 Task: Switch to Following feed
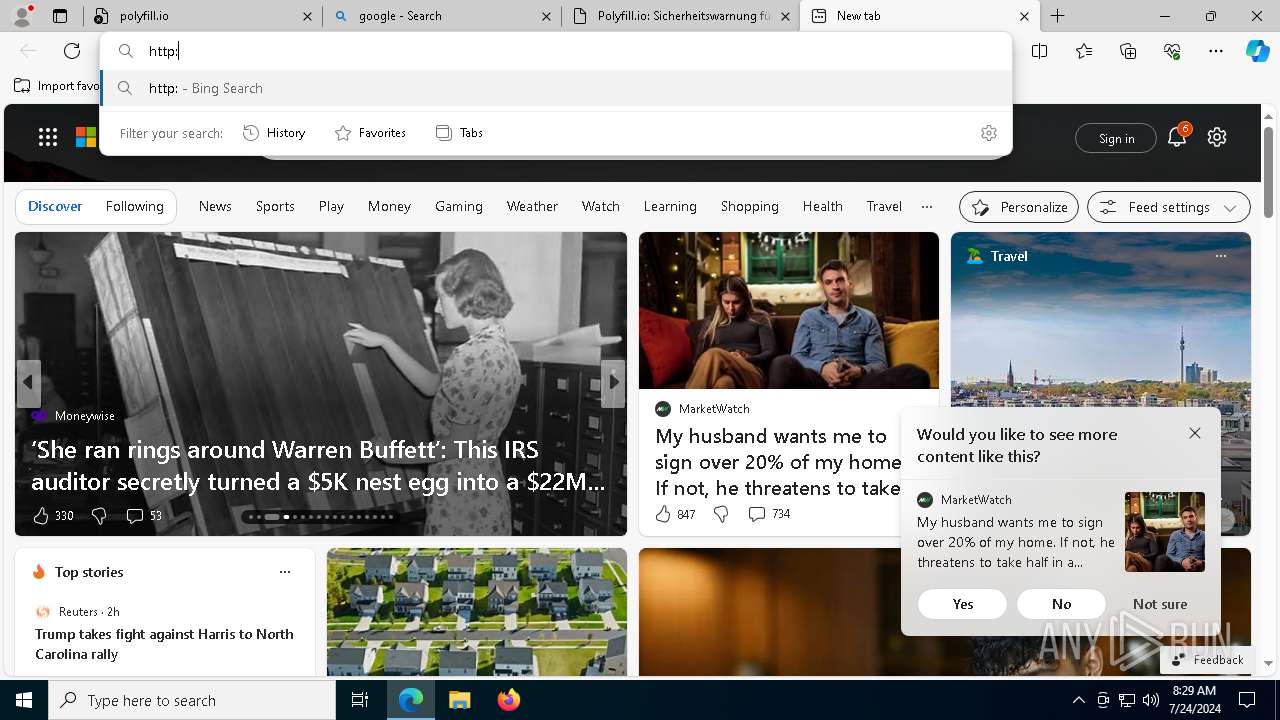[x=135, y=206]
